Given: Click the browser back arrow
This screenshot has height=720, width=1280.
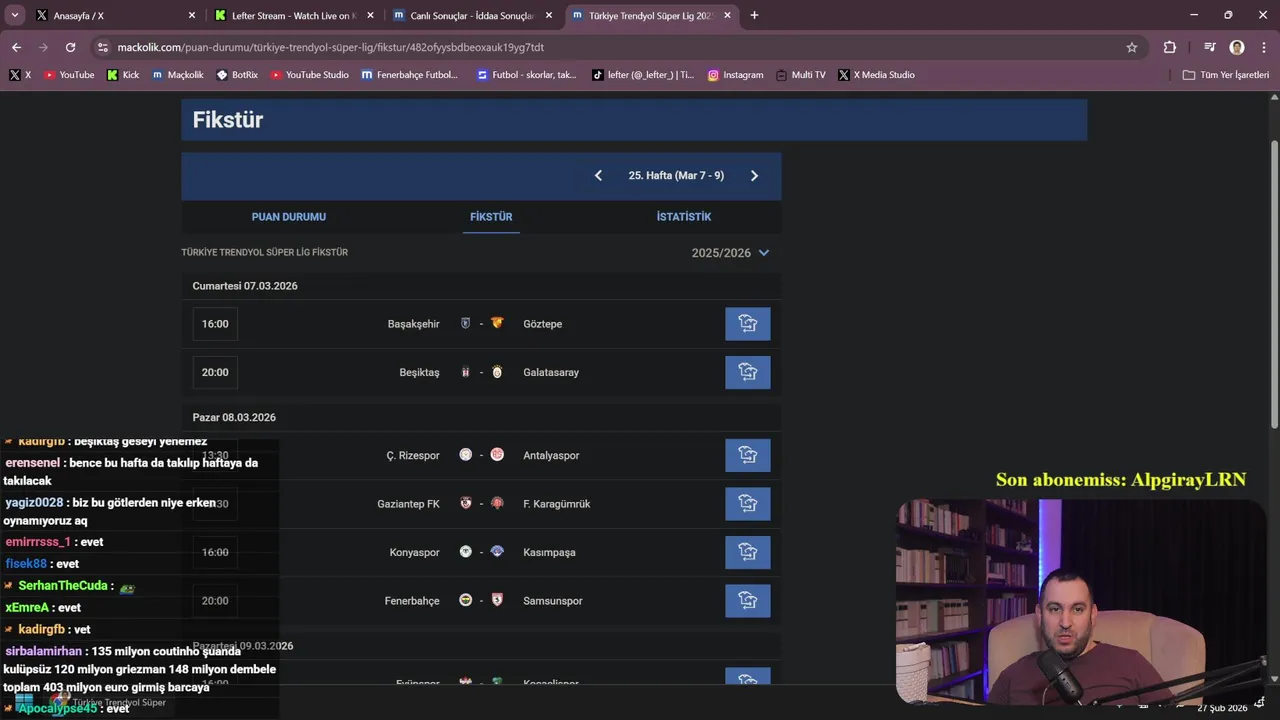Looking at the screenshot, I should coord(16,47).
